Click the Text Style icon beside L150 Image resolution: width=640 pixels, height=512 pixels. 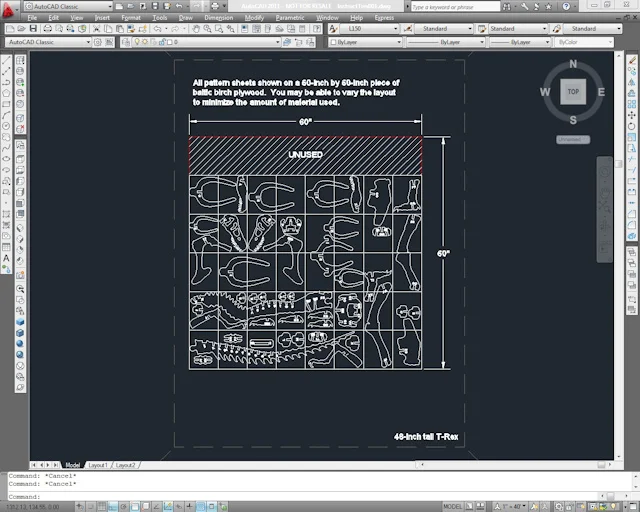tap(333, 29)
